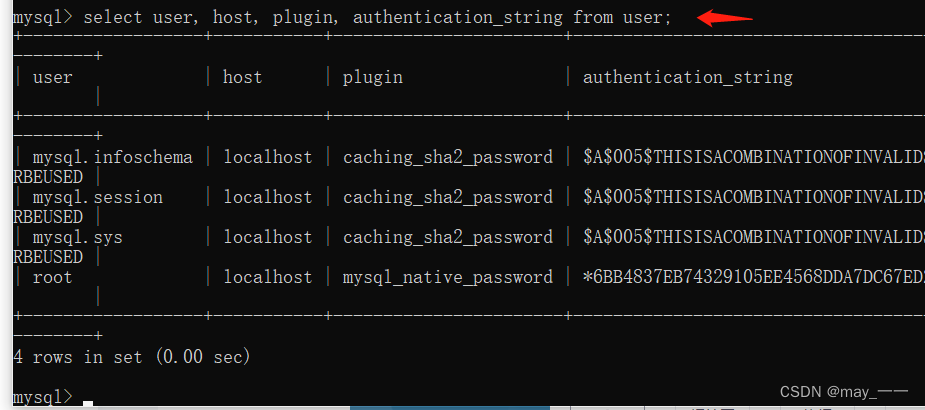
Task: Select the user column header
Action: [x=53, y=77]
